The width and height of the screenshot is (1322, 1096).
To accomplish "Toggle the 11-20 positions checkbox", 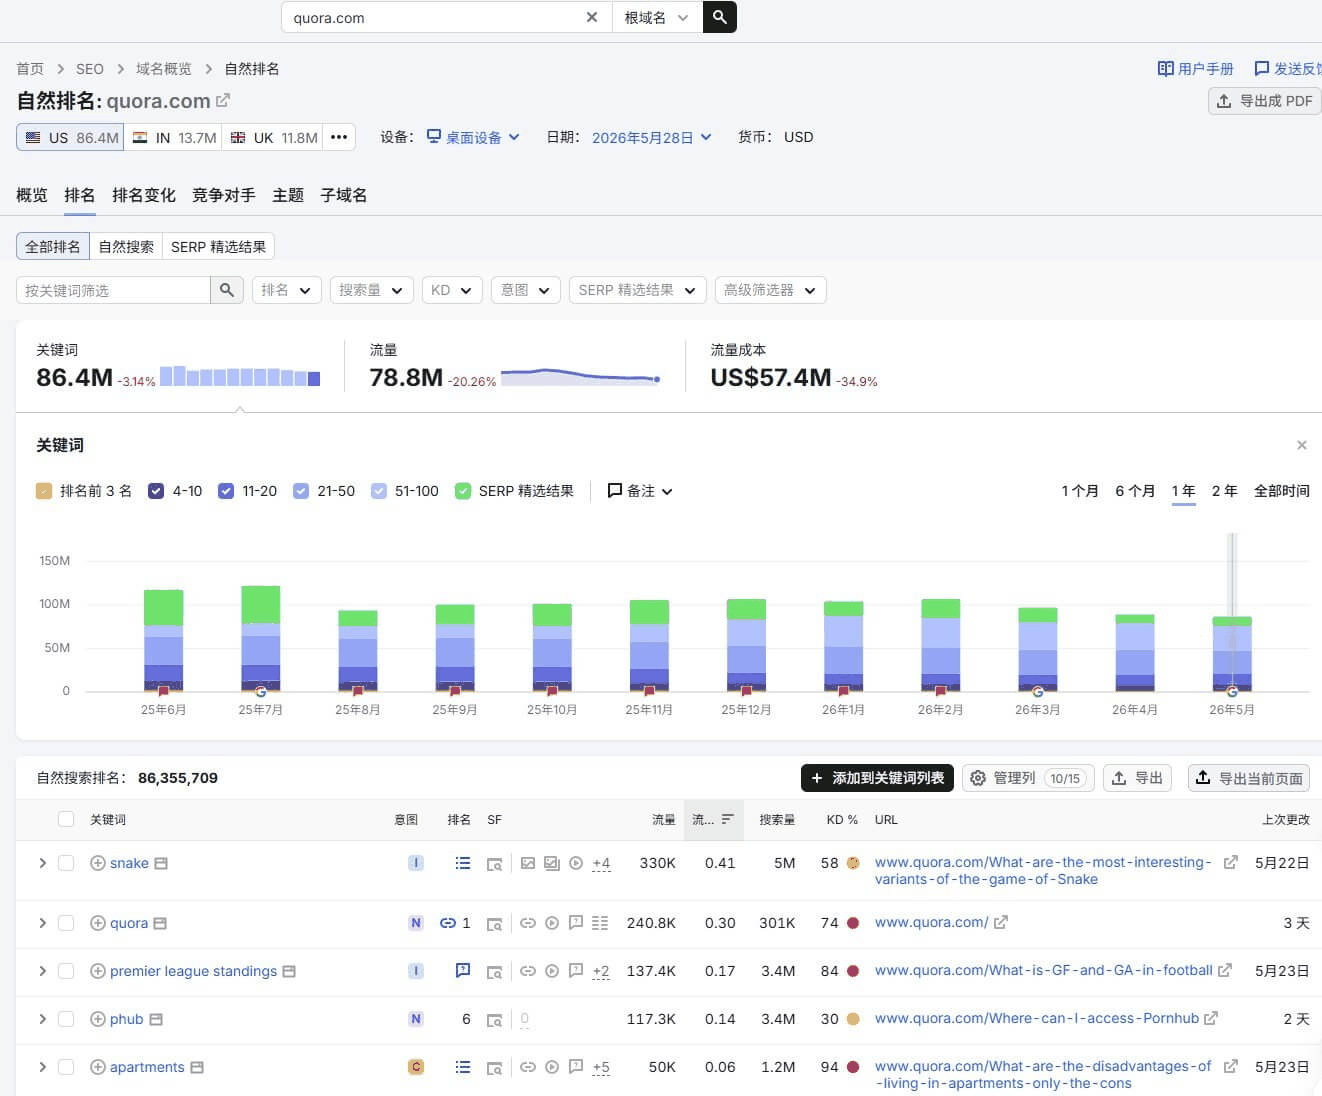I will (x=226, y=491).
